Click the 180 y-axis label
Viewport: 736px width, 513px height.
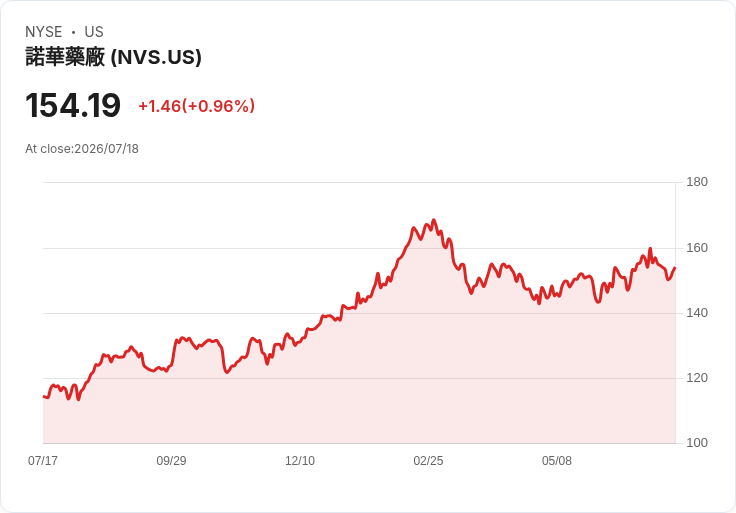pos(697,182)
